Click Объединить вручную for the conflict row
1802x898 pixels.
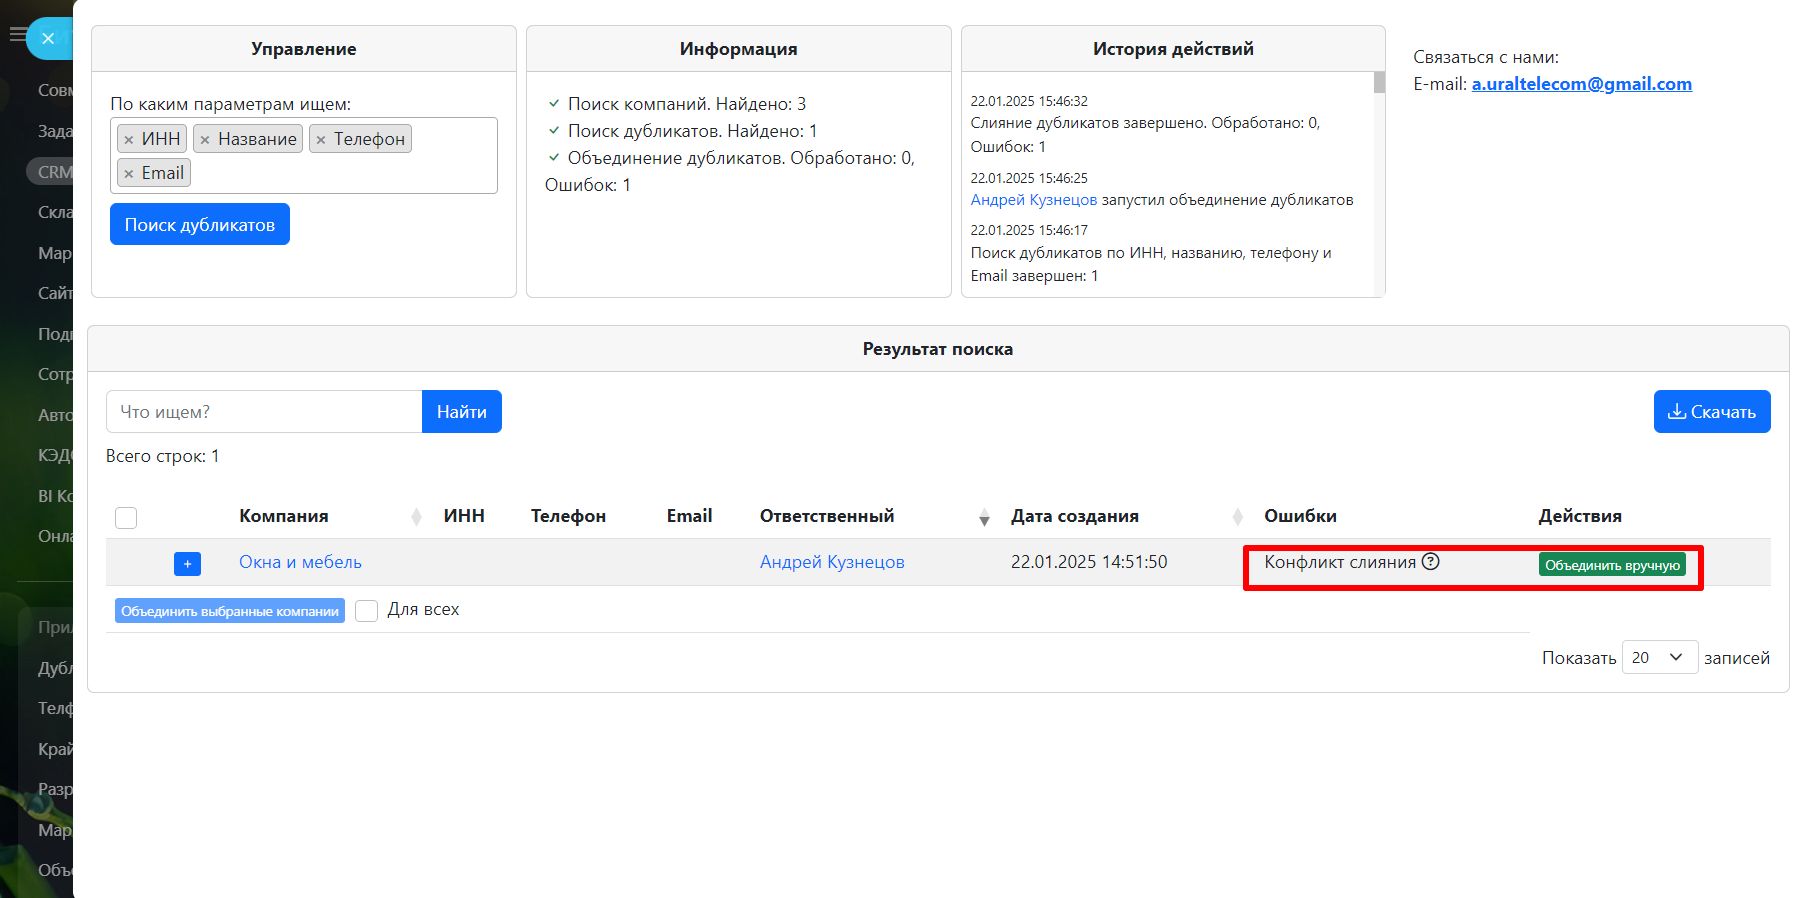pos(1611,565)
